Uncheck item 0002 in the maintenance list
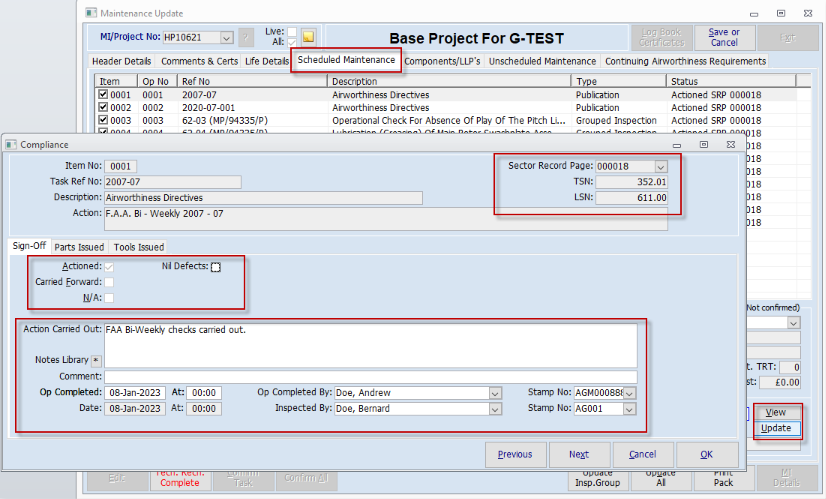Viewport: 826px width, 499px height. (x=104, y=107)
